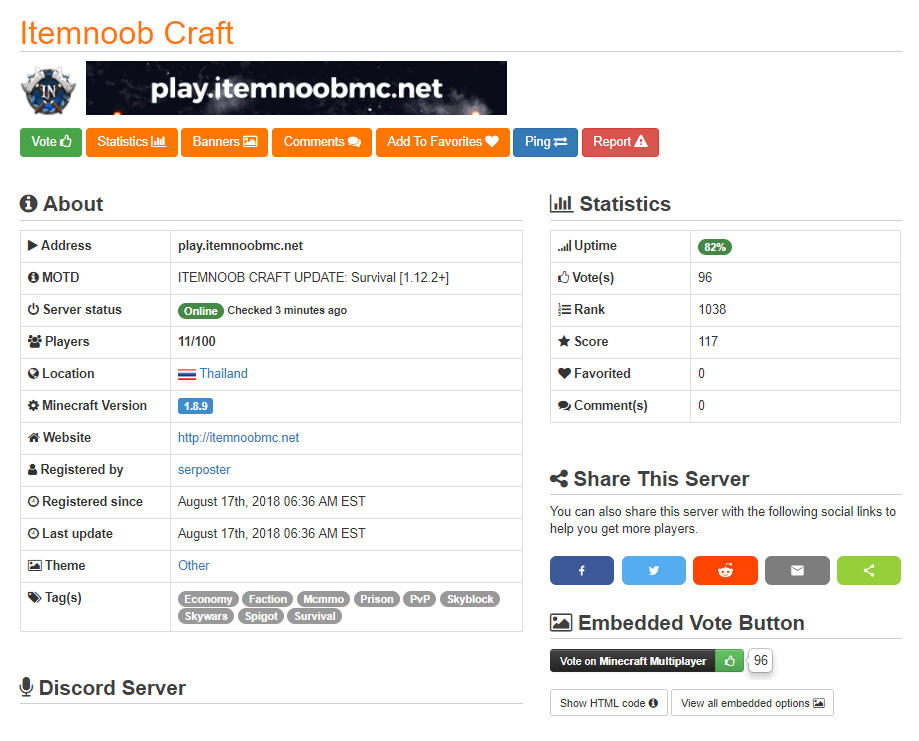Click the green Vote button
The image size is (919, 741).
click(51, 142)
